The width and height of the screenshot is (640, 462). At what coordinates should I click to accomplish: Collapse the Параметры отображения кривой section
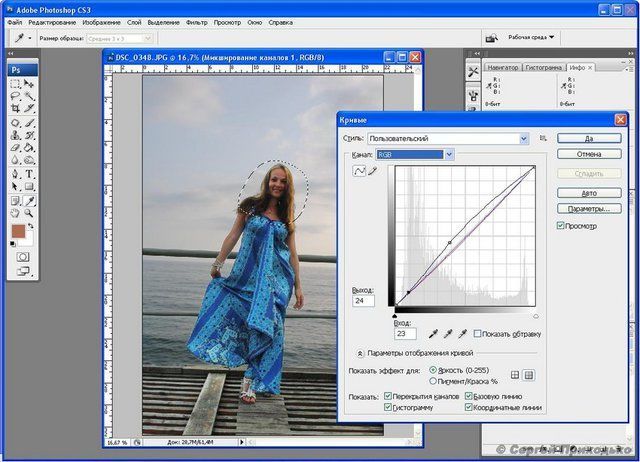click(x=359, y=354)
